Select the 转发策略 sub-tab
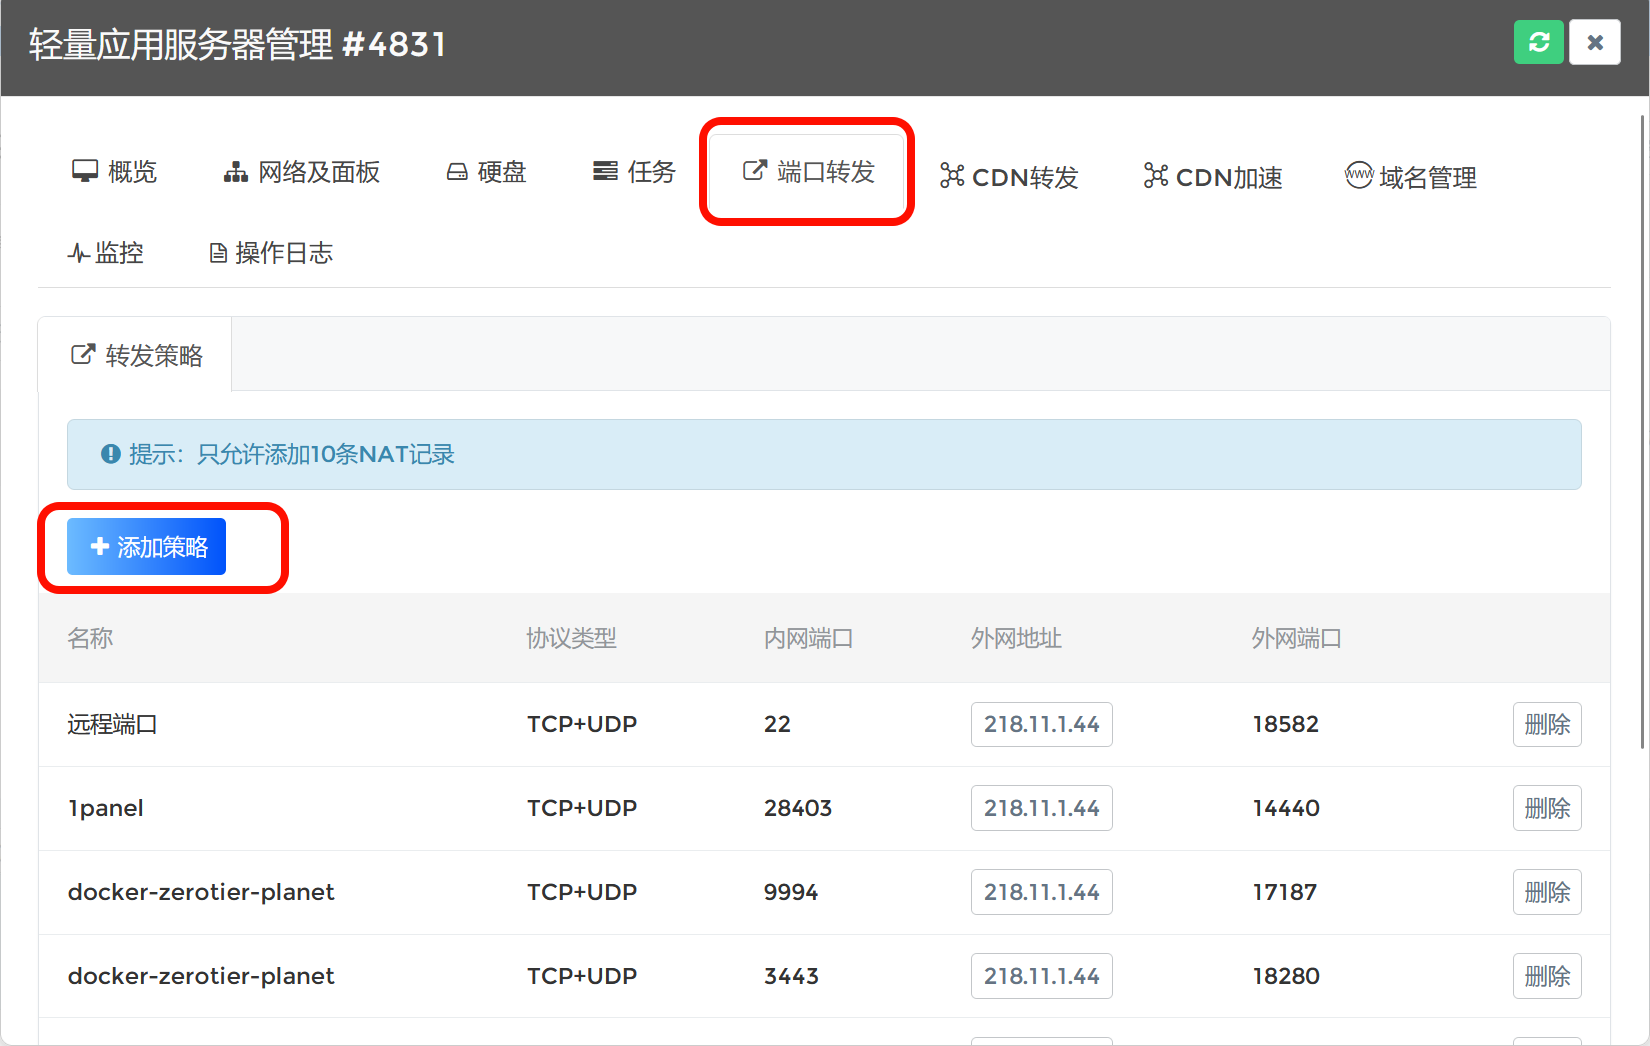Screen dimensions: 1650x1046 tap(136, 355)
